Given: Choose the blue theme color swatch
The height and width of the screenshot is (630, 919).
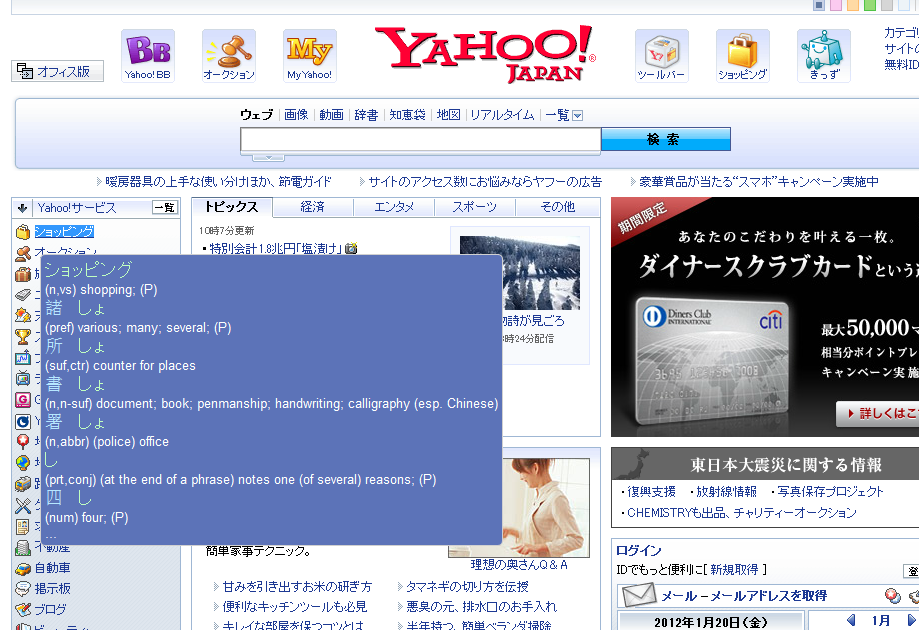Looking at the screenshot, I should (x=819, y=5).
